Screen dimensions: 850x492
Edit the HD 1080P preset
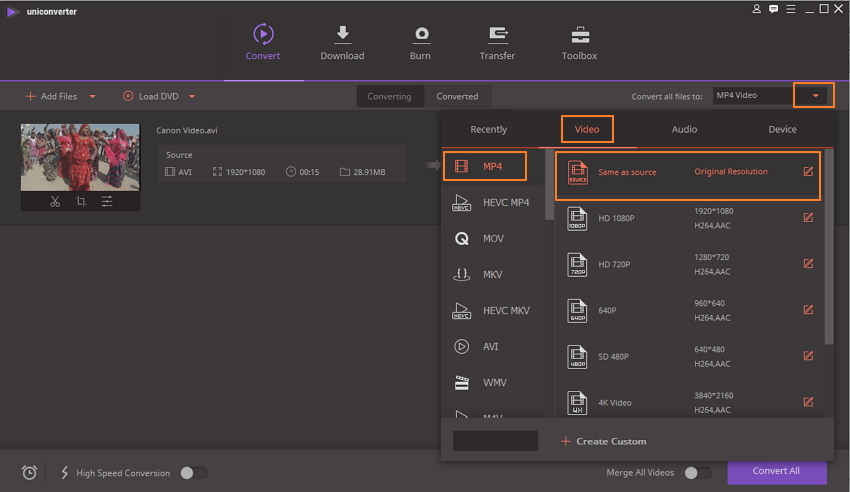(x=808, y=217)
